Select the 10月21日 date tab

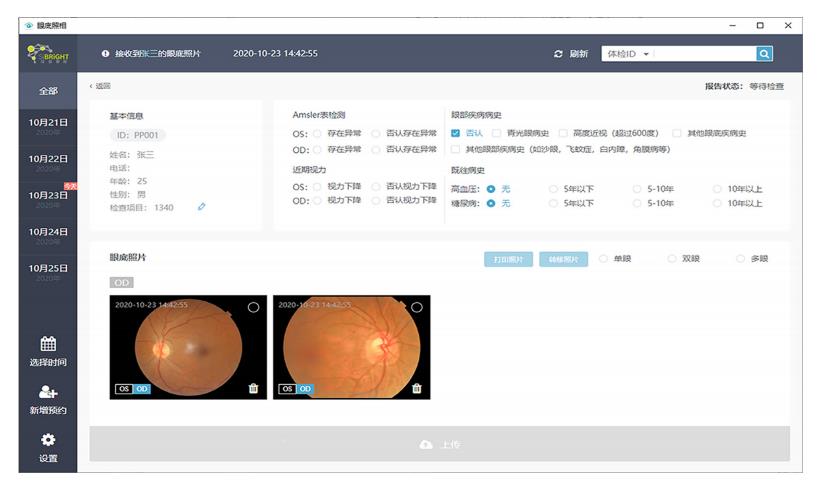point(47,126)
